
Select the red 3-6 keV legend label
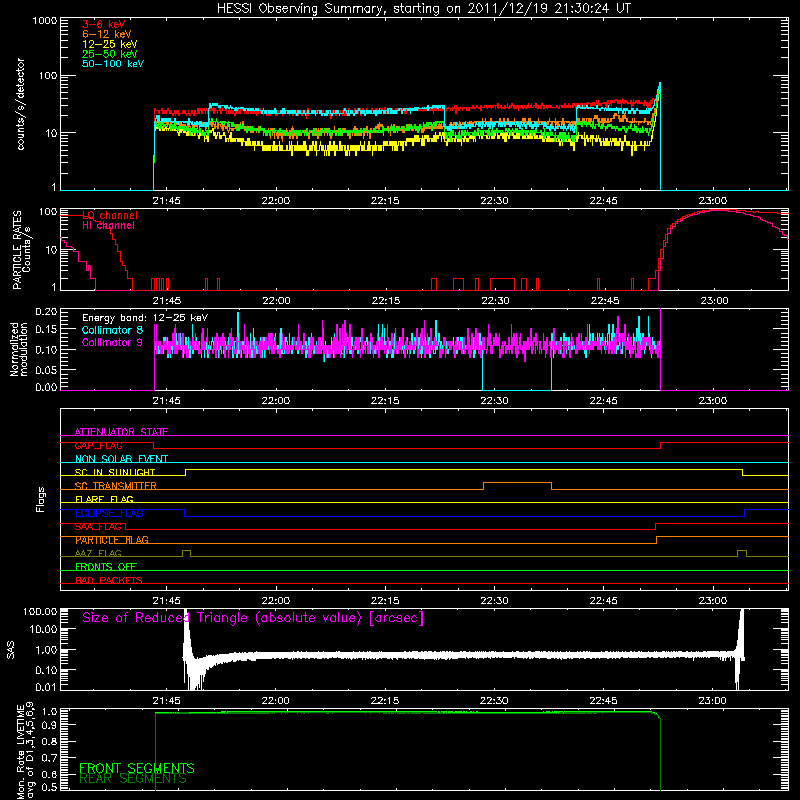coord(104,24)
